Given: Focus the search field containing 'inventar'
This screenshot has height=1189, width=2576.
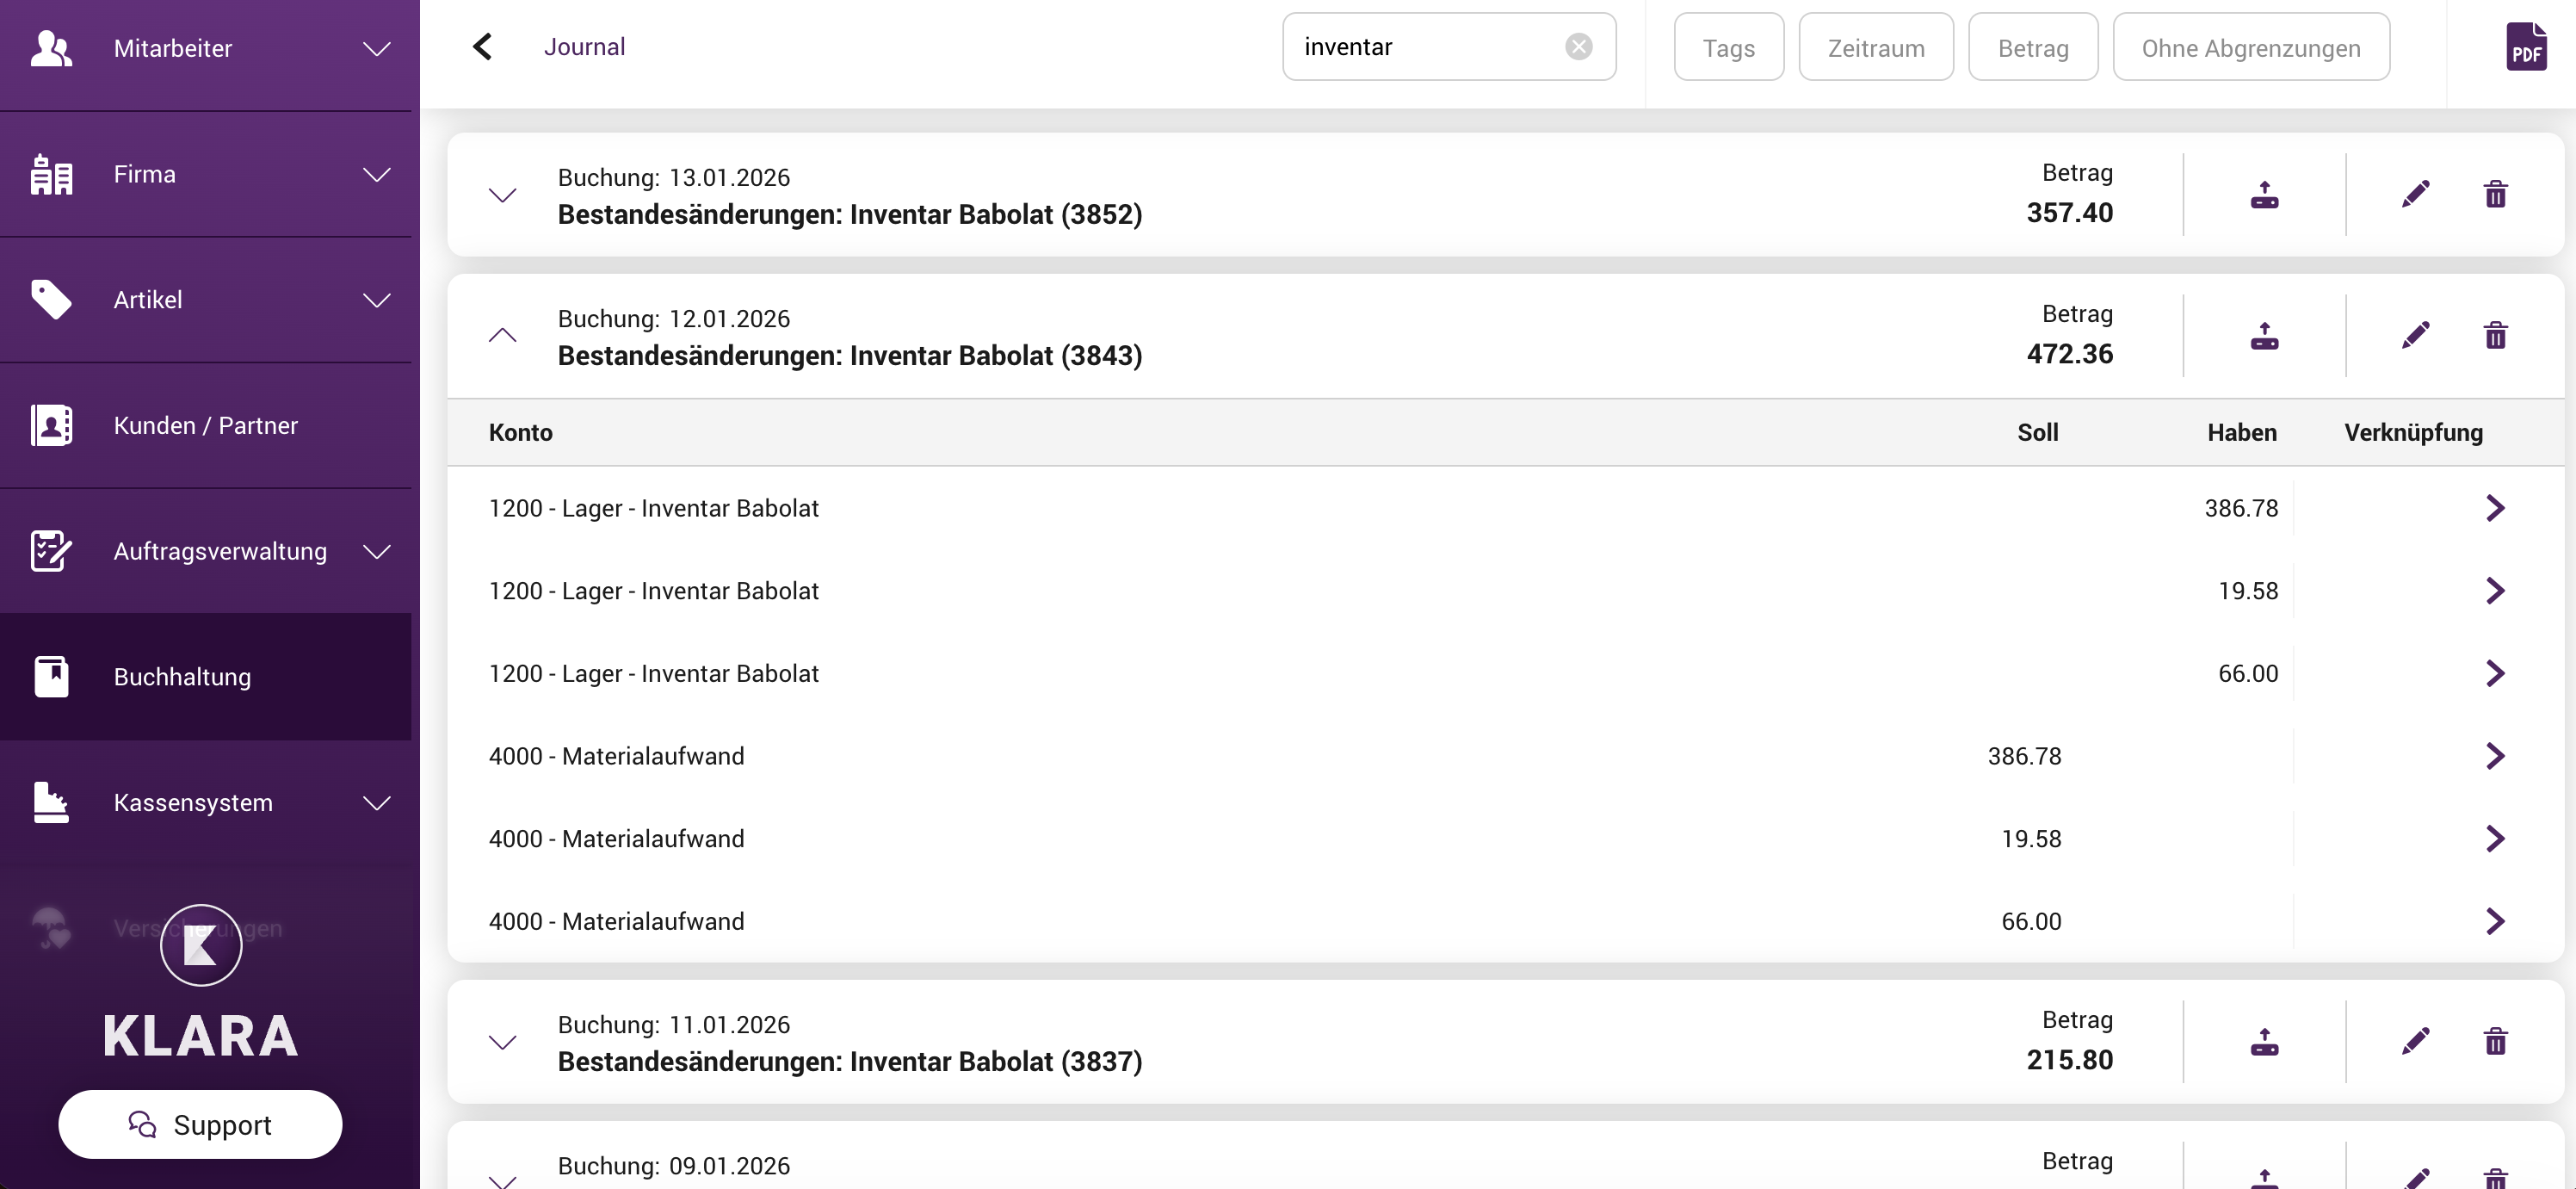Looking at the screenshot, I should [1449, 47].
